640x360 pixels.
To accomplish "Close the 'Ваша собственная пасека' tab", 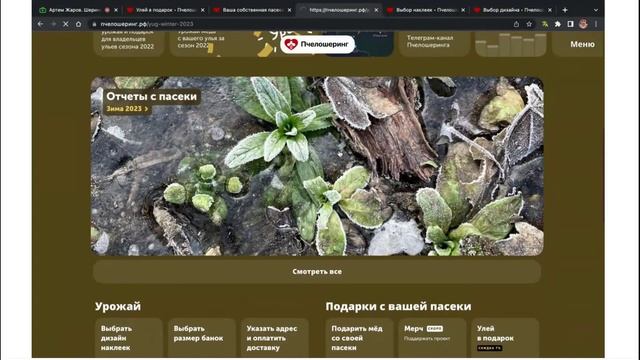I will point(289,10).
